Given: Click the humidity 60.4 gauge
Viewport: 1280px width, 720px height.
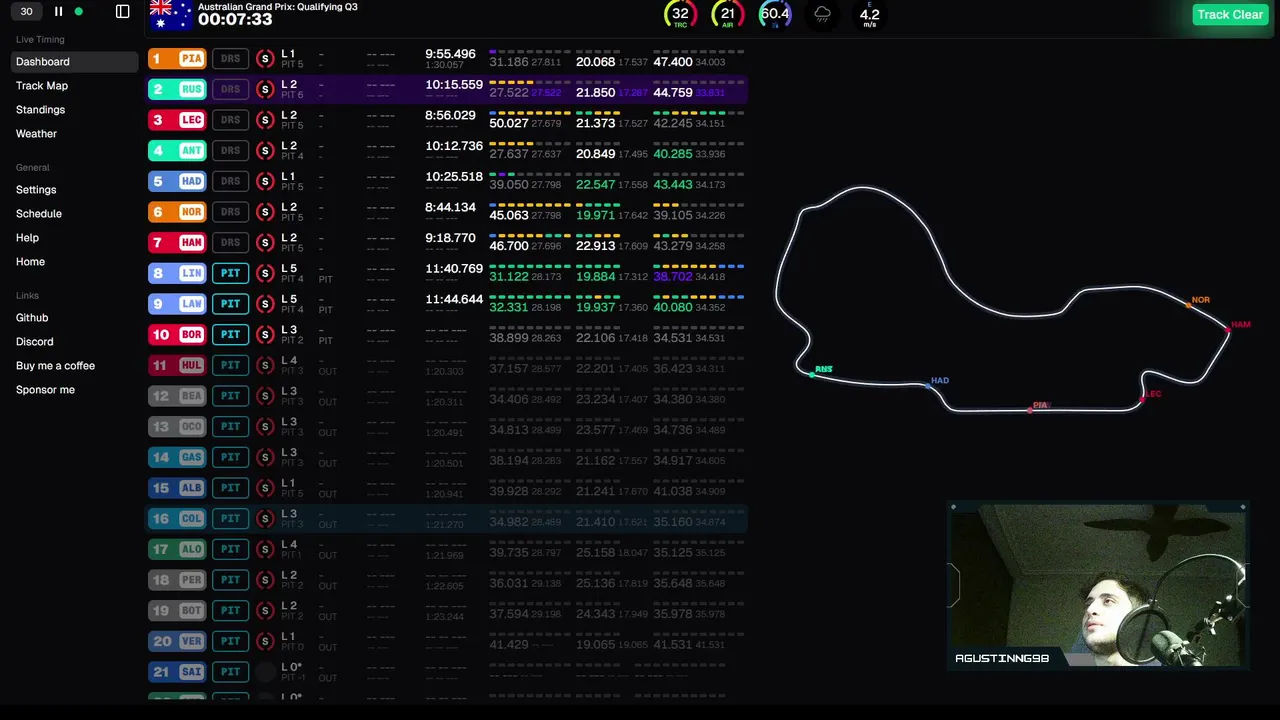Looking at the screenshot, I should tap(775, 14).
